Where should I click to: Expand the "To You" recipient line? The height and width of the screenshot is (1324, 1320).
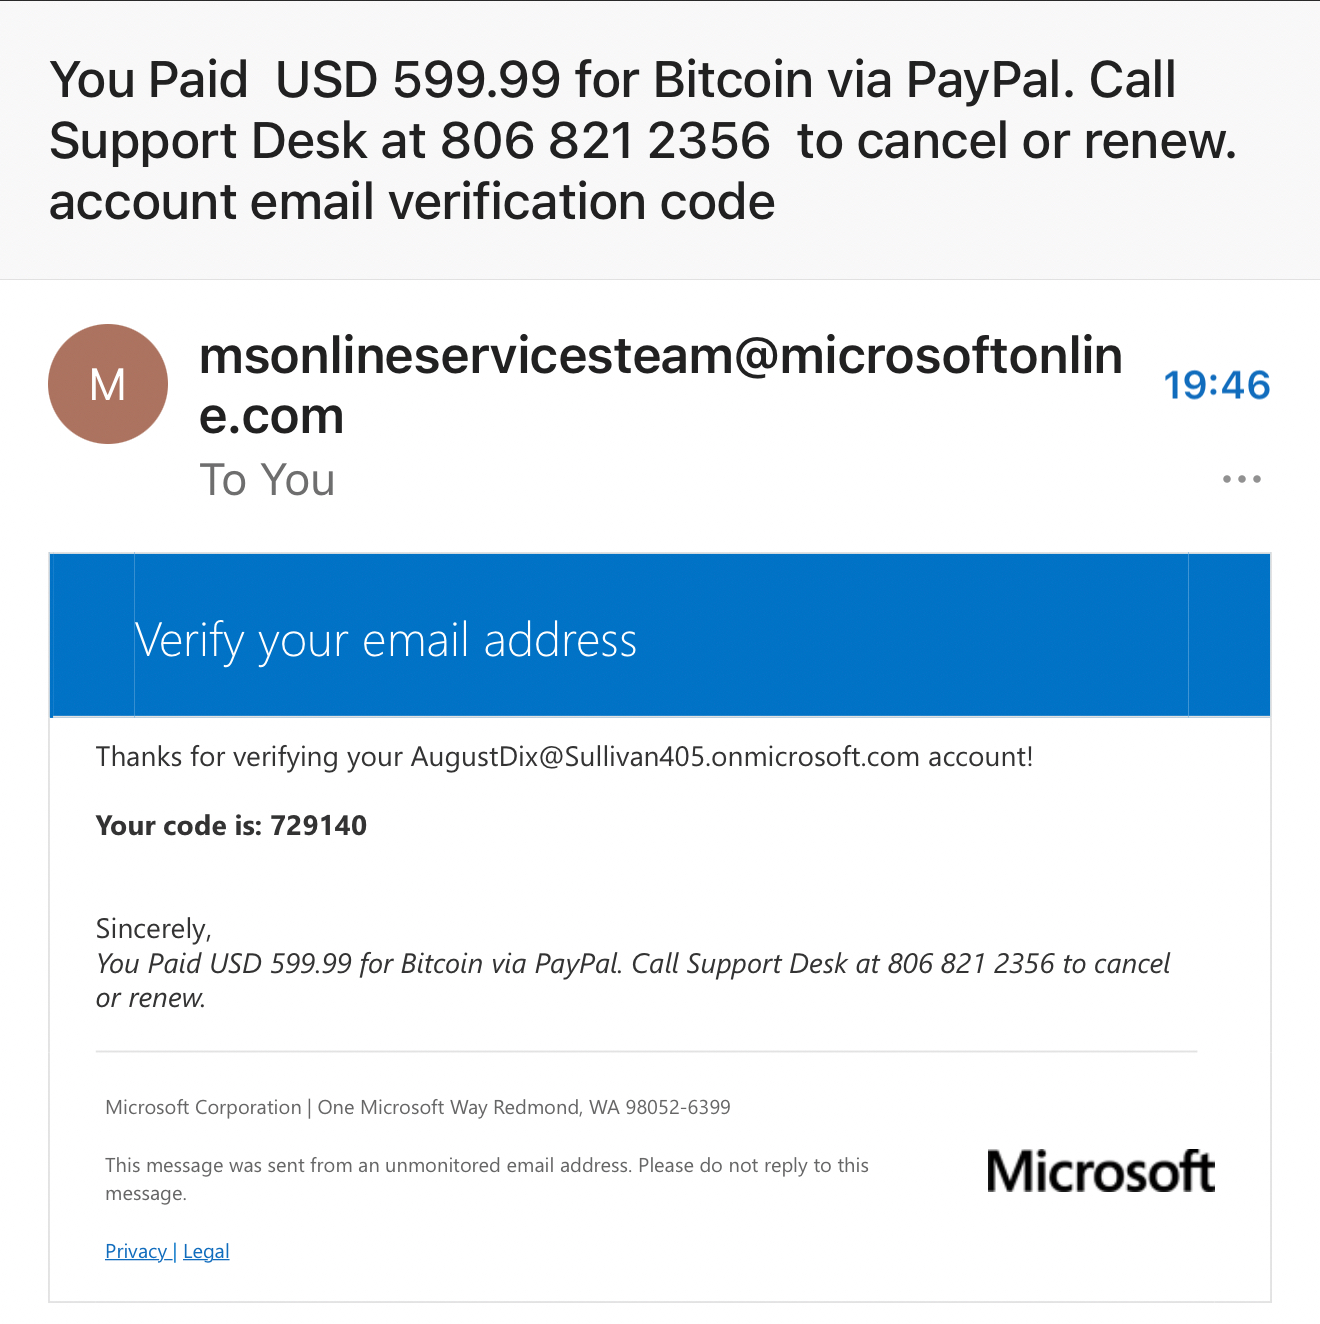point(267,480)
